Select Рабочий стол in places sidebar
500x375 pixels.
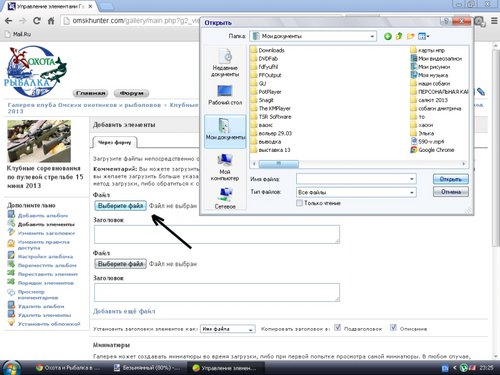tap(225, 95)
